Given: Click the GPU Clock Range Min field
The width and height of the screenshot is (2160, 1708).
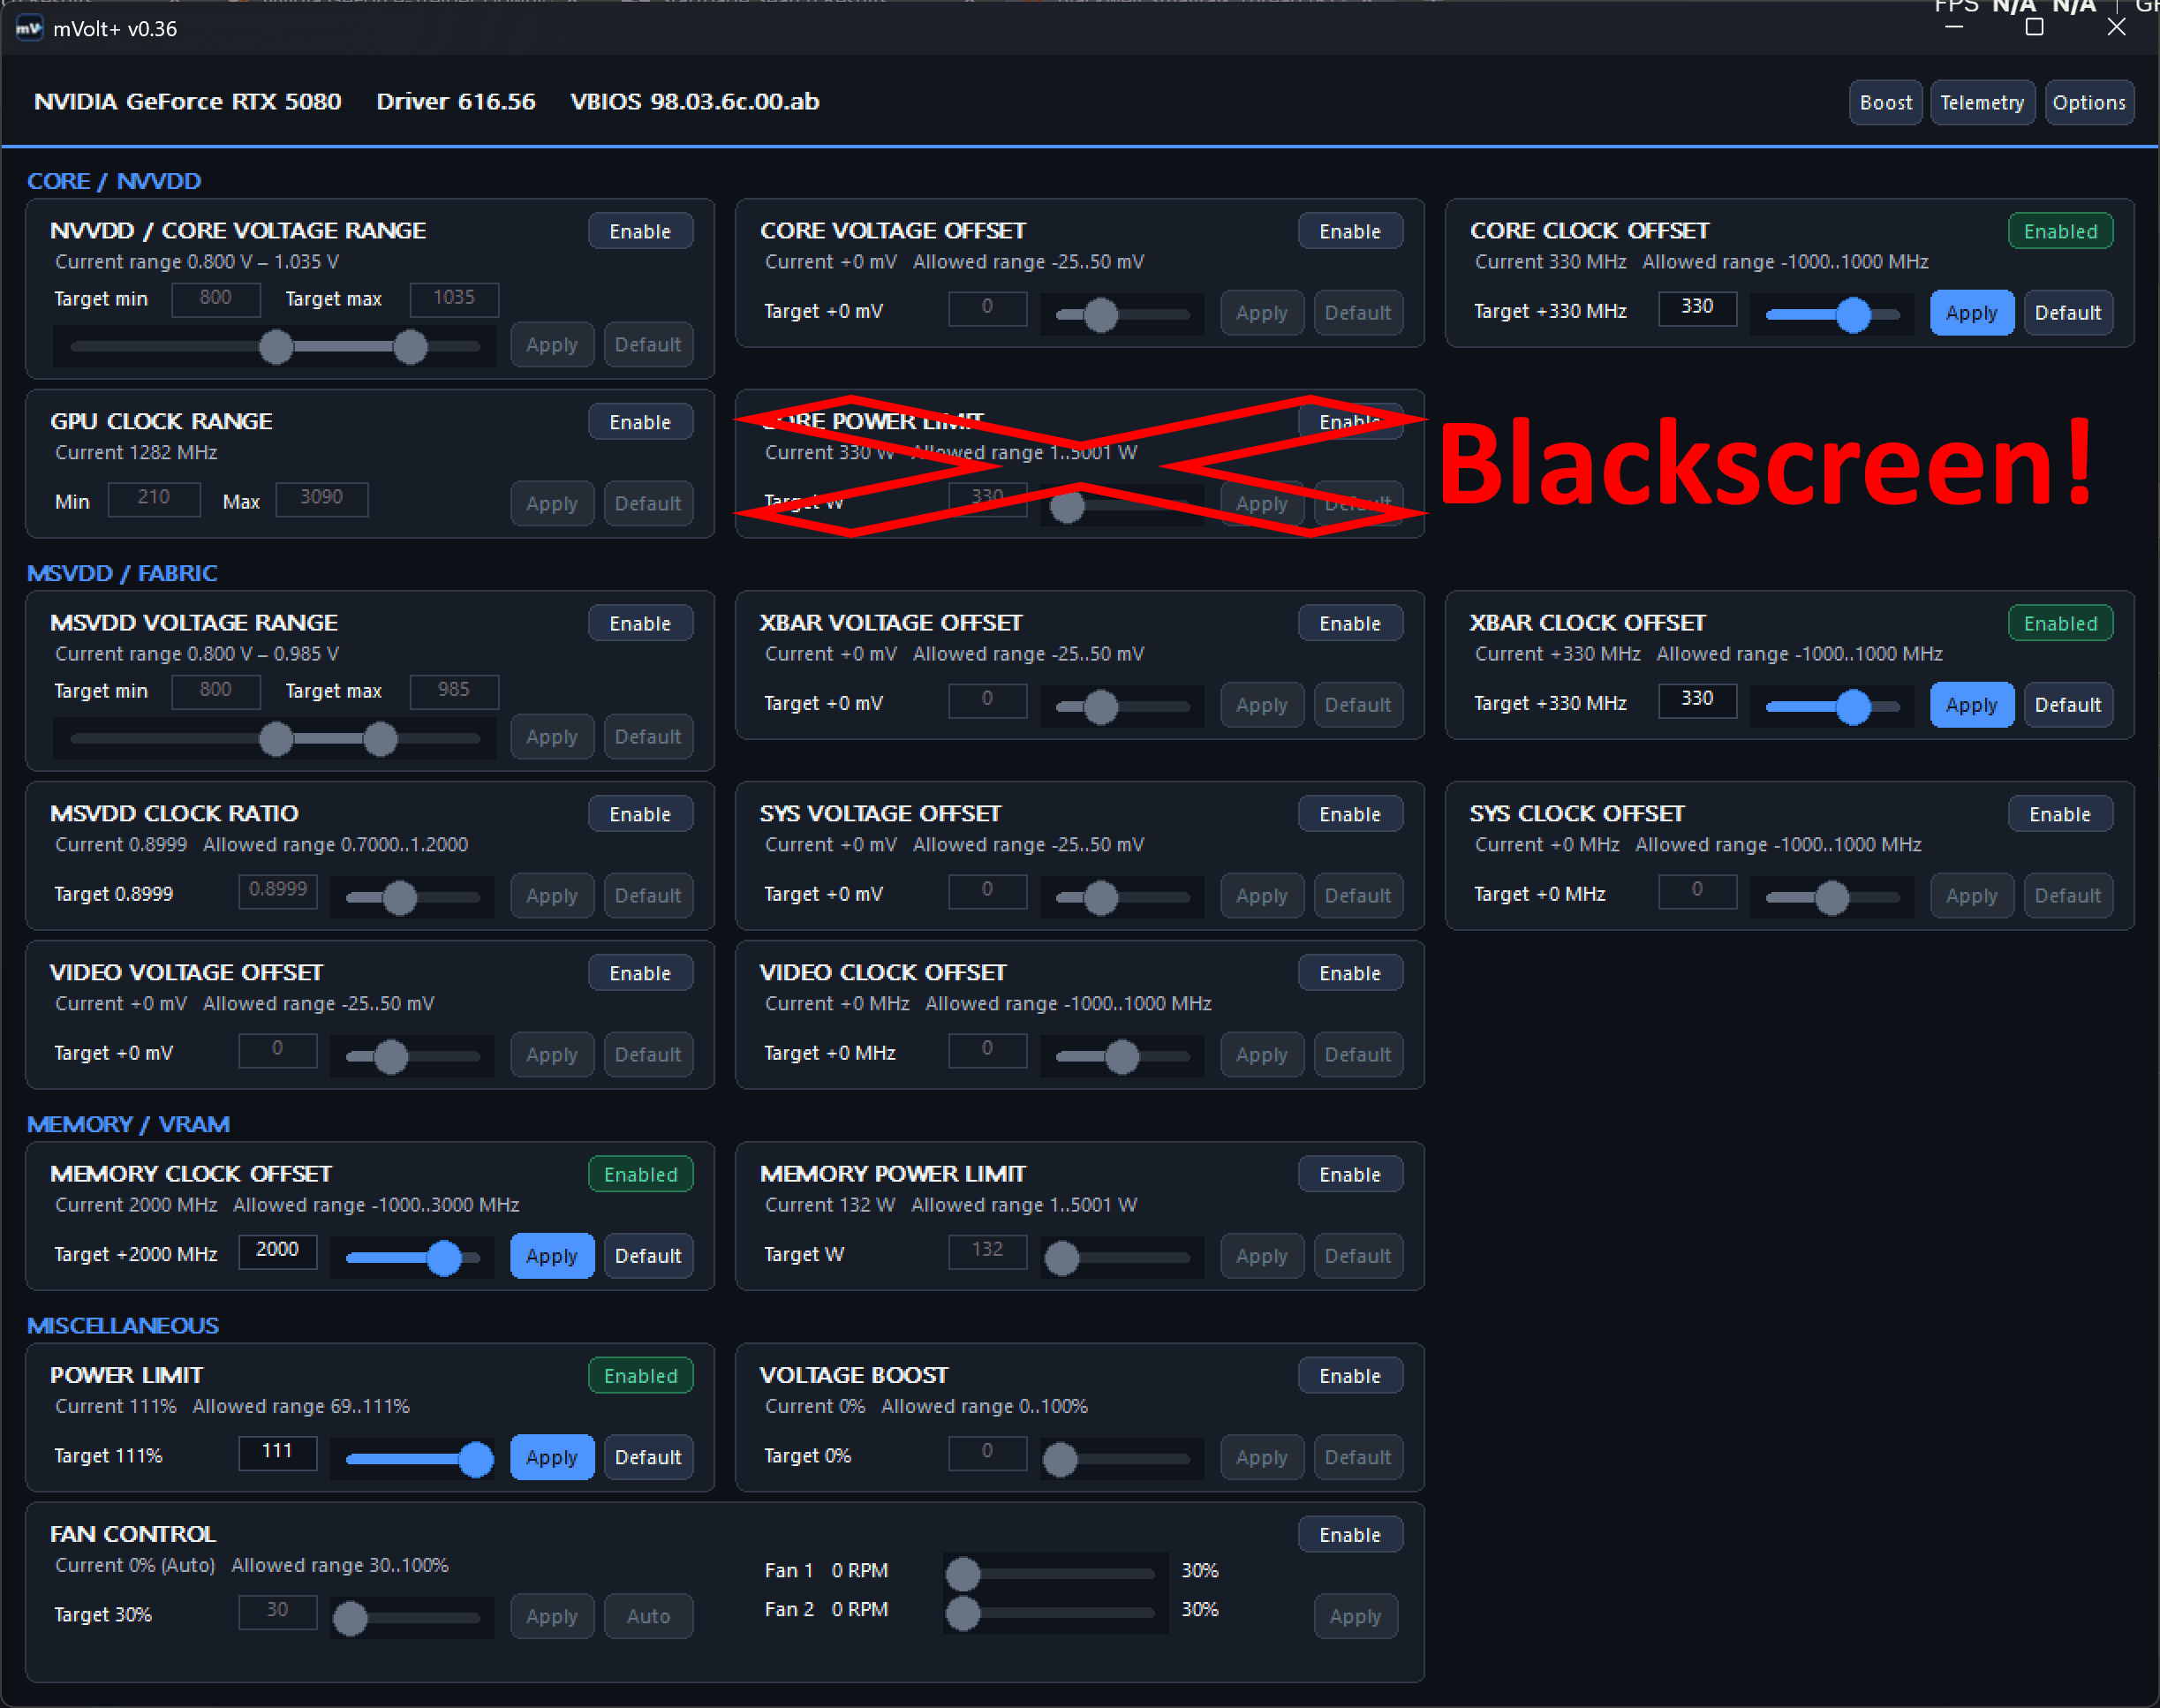Looking at the screenshot, I should pos(154,499).
